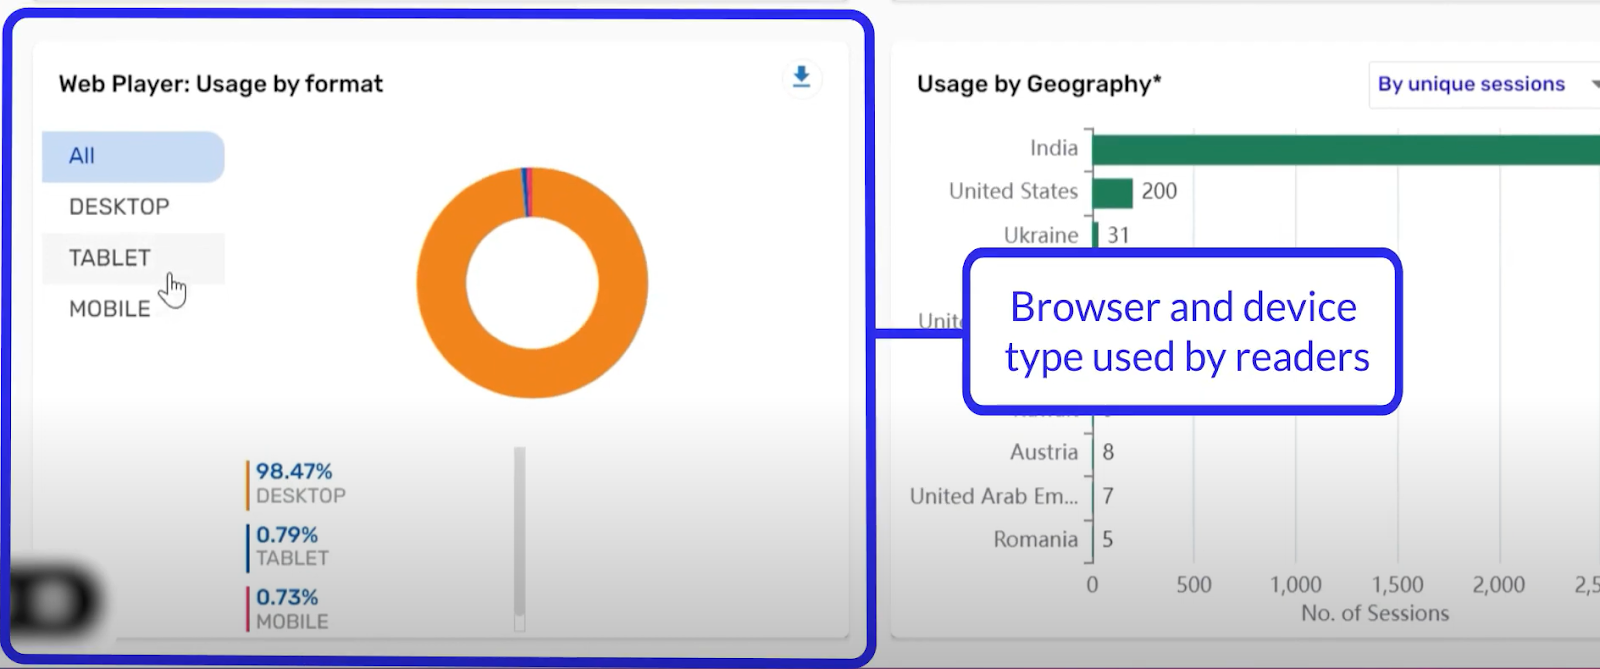Click the 98.47% DESKTOP legend entry
The image size is (1600, 669).
point(296,483)
